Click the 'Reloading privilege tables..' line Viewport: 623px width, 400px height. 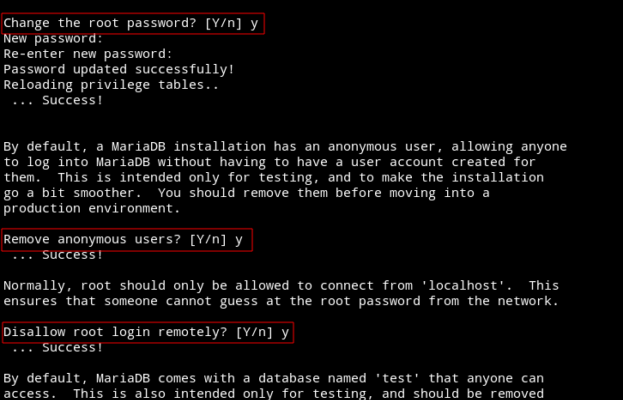pyautogui.click(x=111, y=85)
